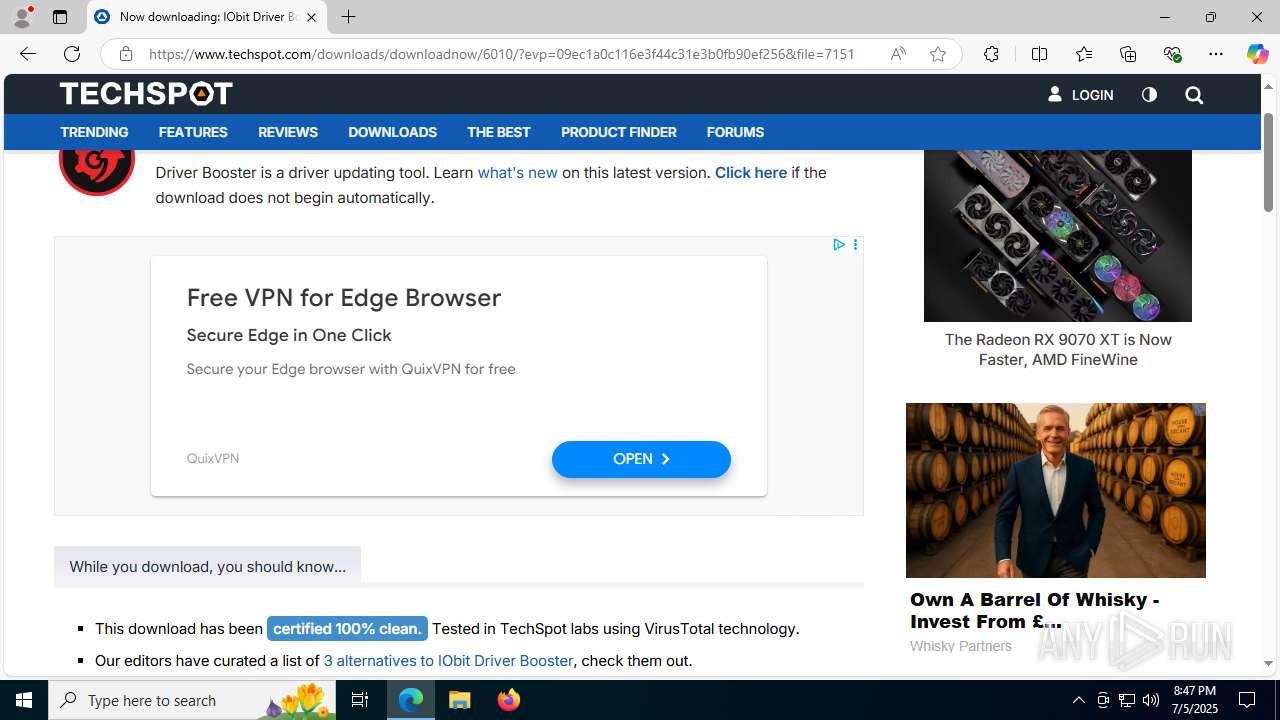
Task: Open the Radeon RX 9070 XT article image
Action: [x=1058, y=236]
